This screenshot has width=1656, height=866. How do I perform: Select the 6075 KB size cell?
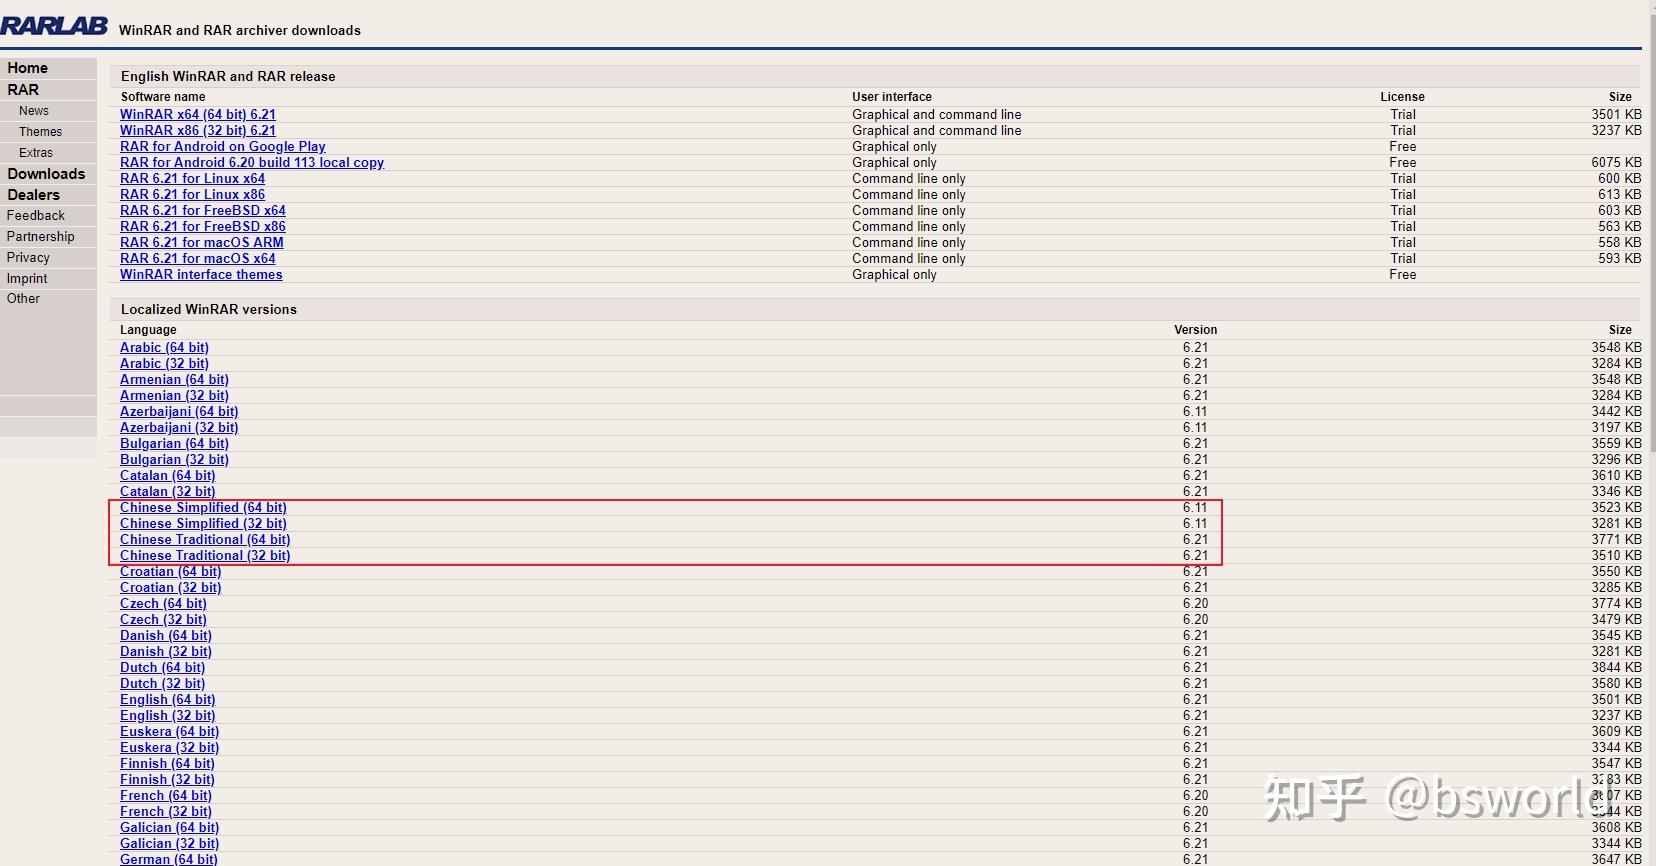click(1616, 163)
